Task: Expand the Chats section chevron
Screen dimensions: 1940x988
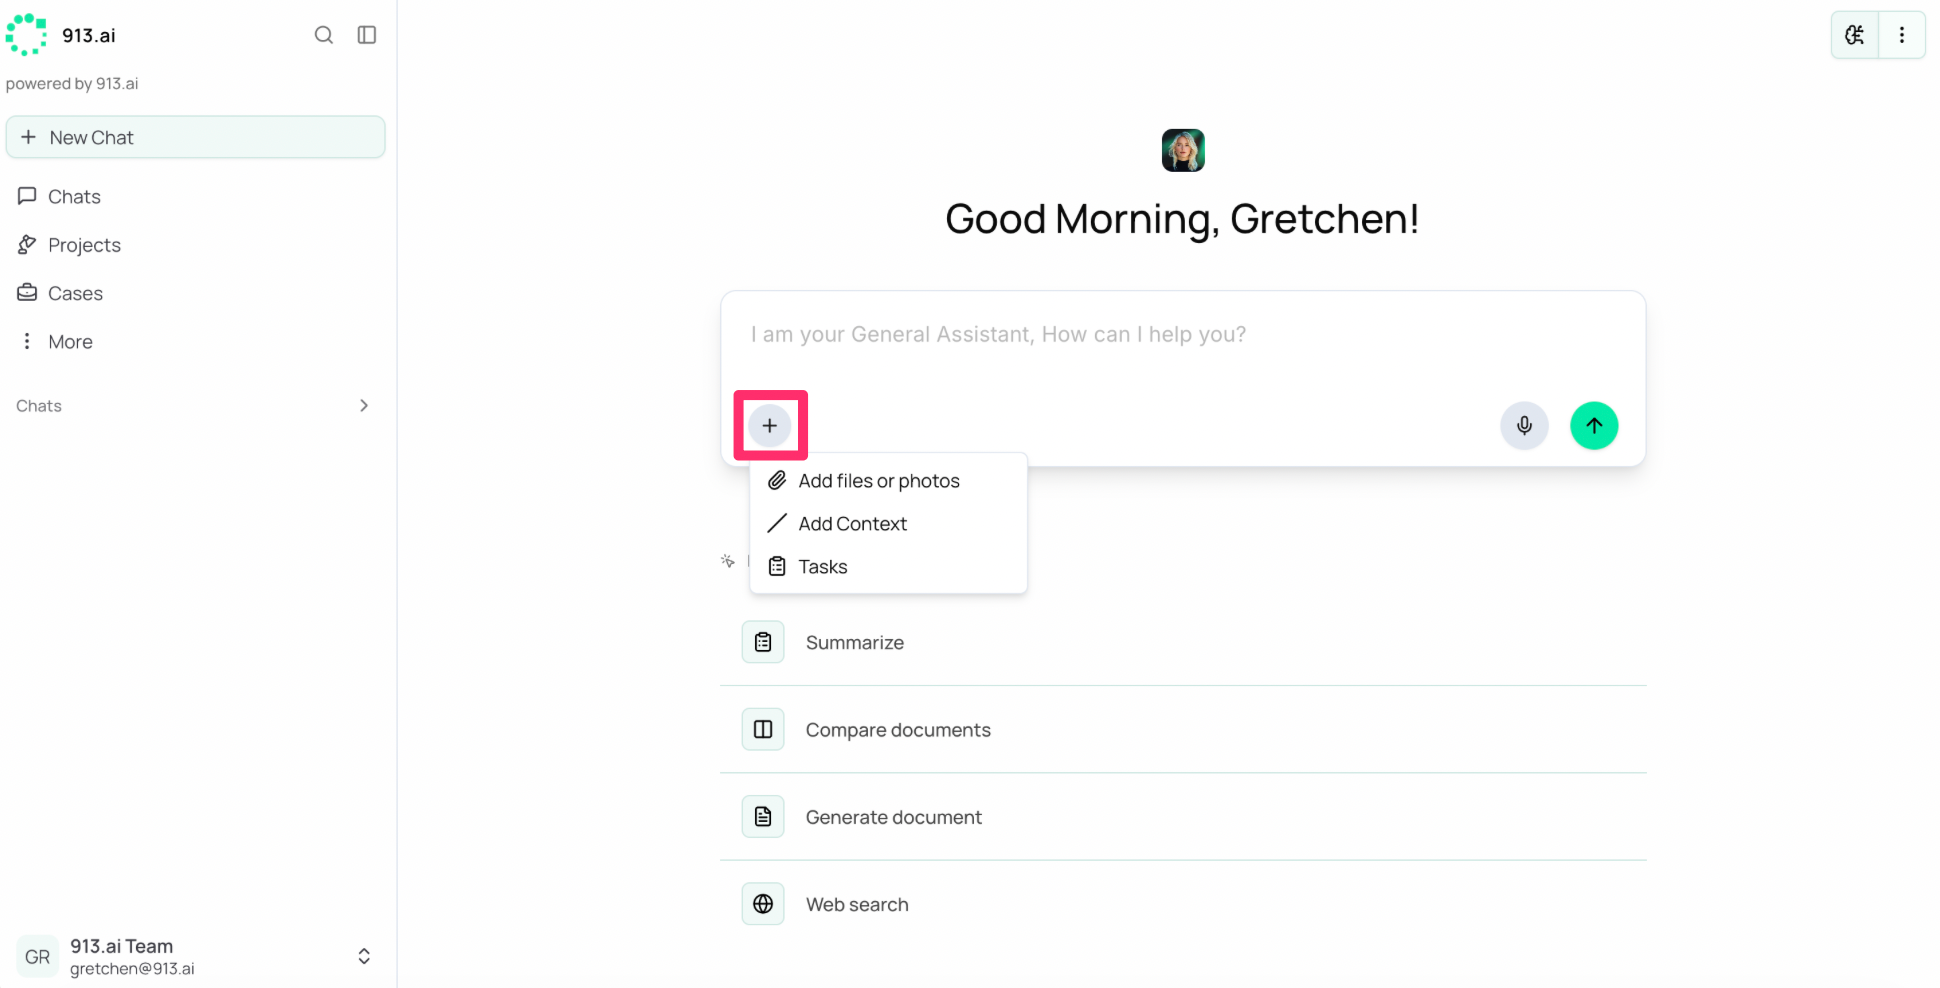Action: tap(364, 406)
